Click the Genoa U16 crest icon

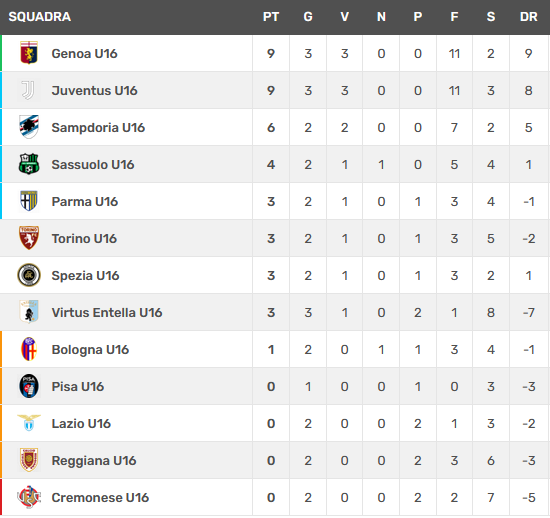[29, 53]
